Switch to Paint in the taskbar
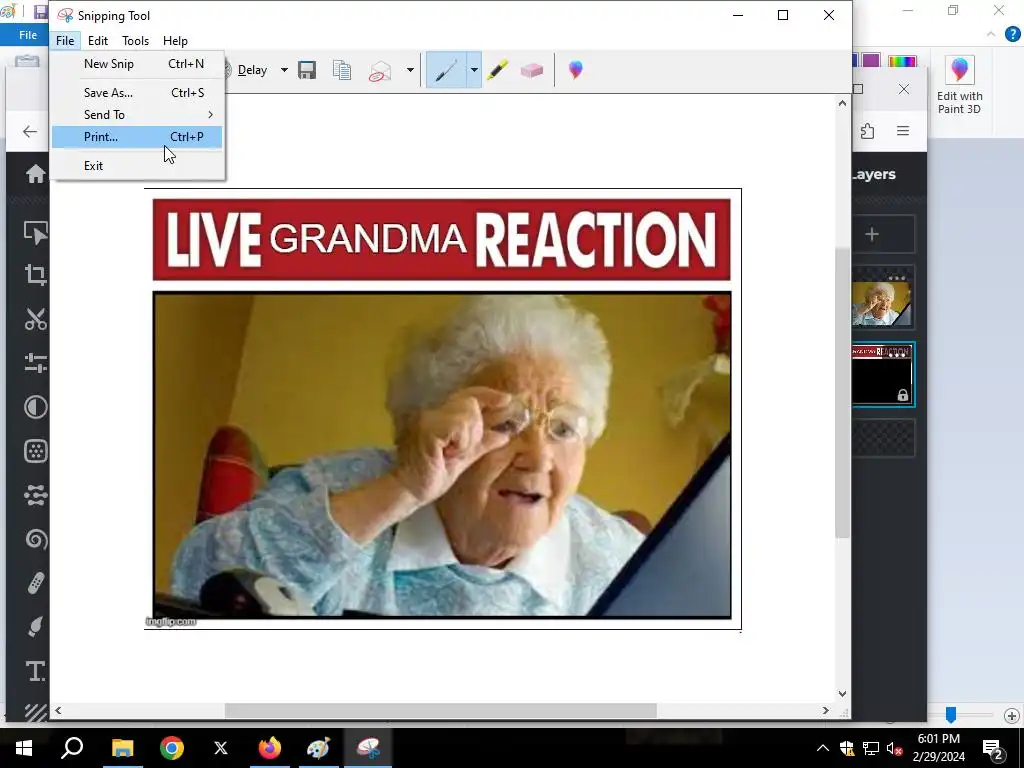The image size is (1024, 768). tap(319, 748)
